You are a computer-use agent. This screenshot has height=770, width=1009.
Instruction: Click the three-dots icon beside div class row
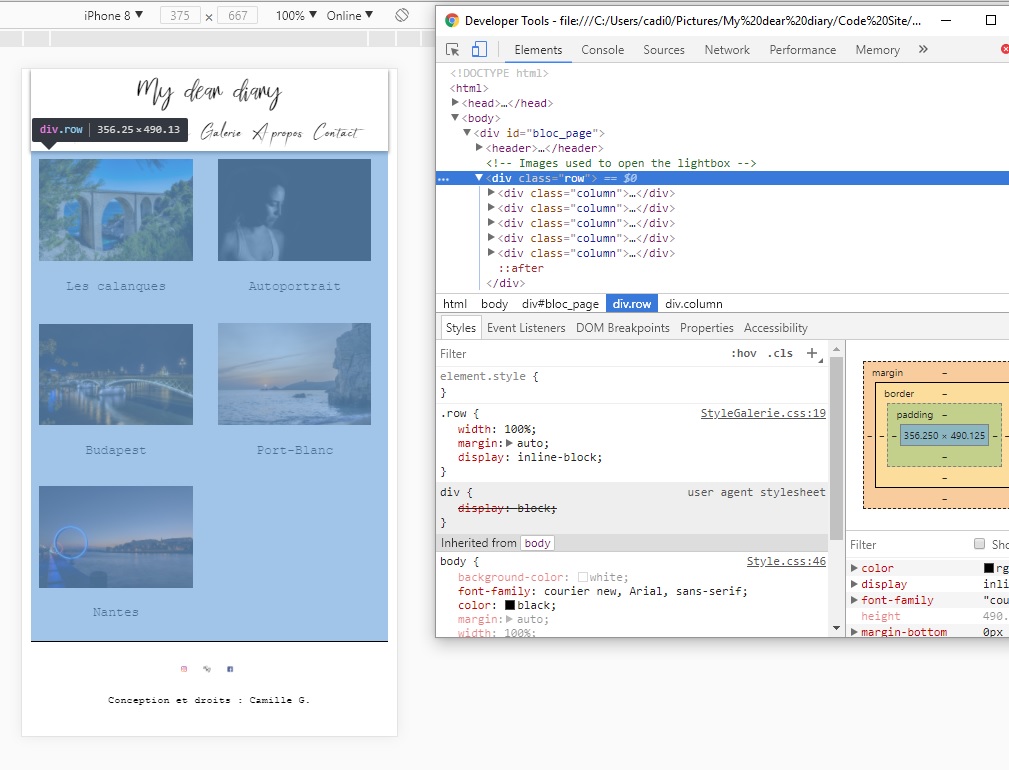coord(443,179)
